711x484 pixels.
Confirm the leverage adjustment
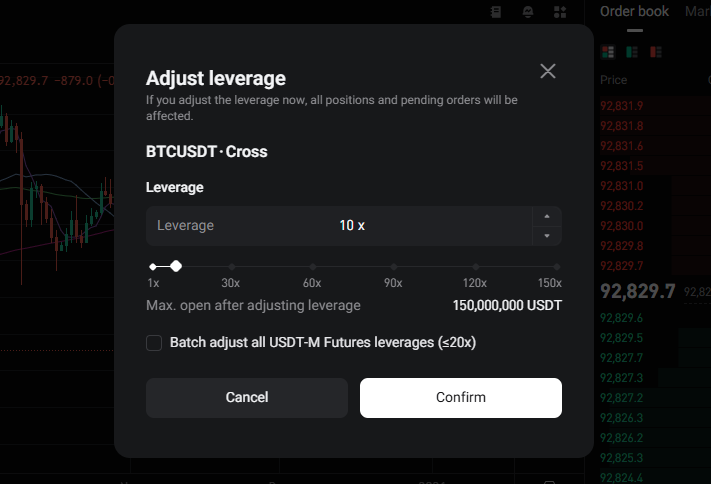pyautogui.click(x=460, y=397)
